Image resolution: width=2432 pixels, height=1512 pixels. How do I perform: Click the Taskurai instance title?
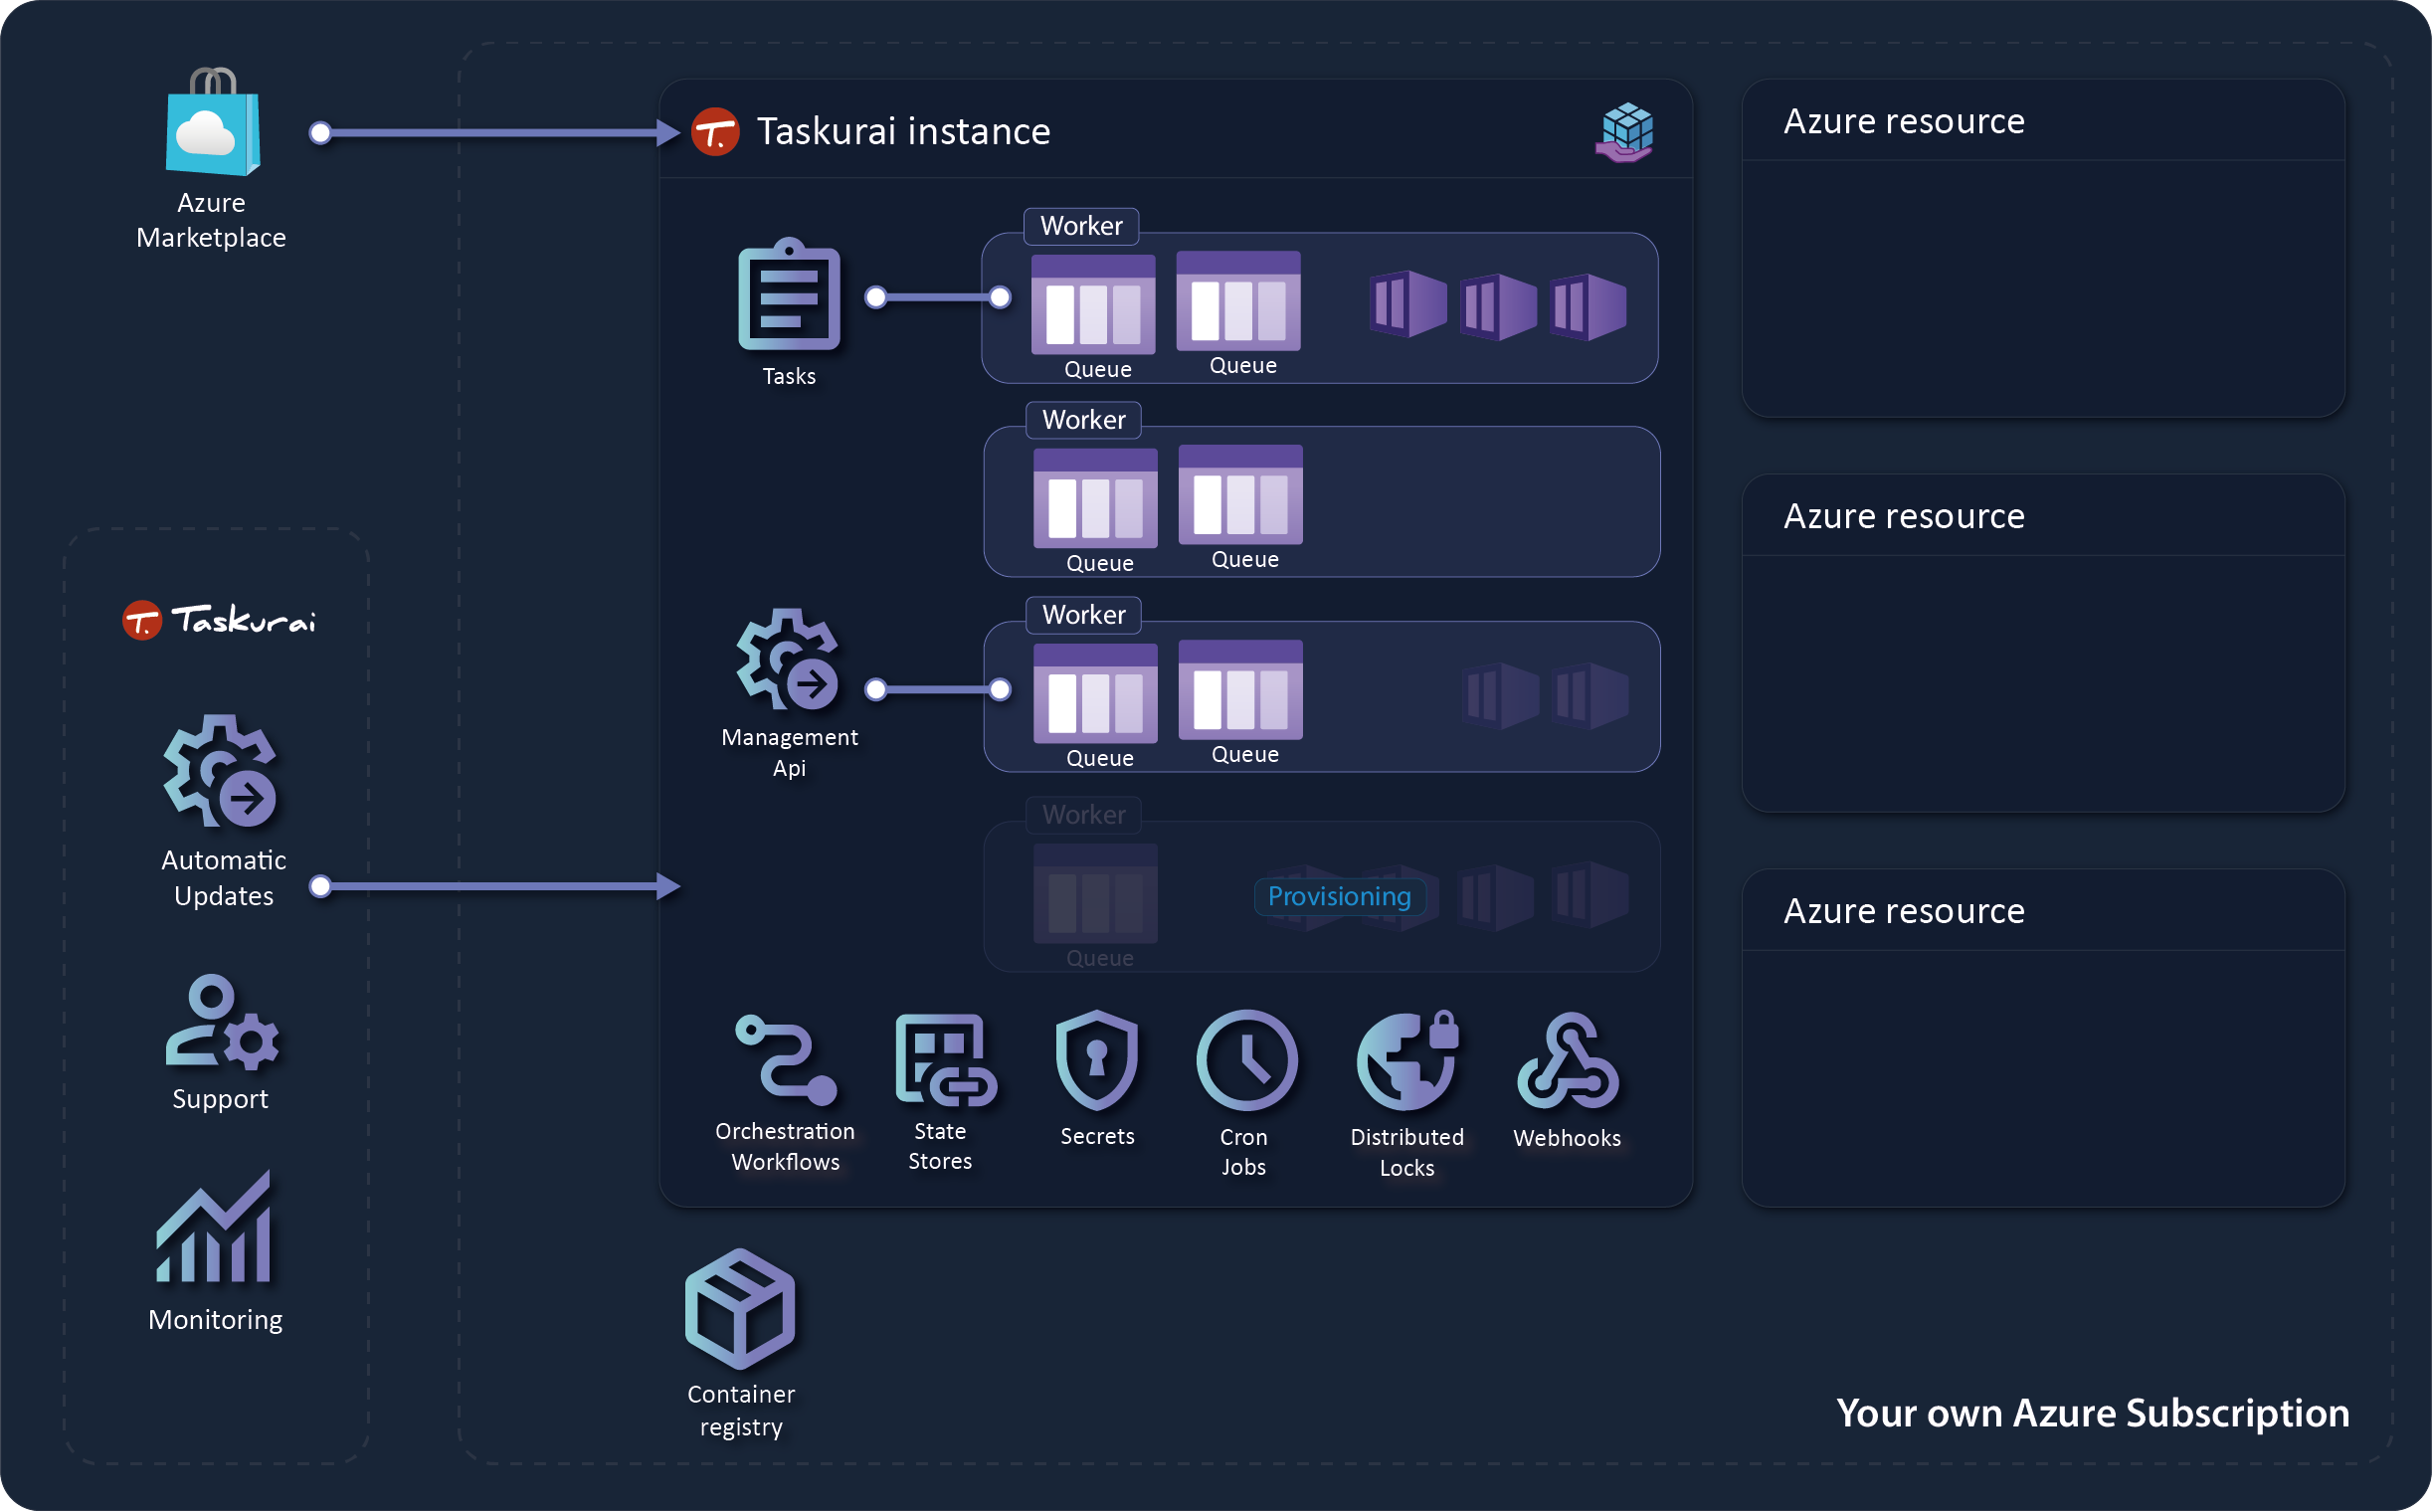903,131
